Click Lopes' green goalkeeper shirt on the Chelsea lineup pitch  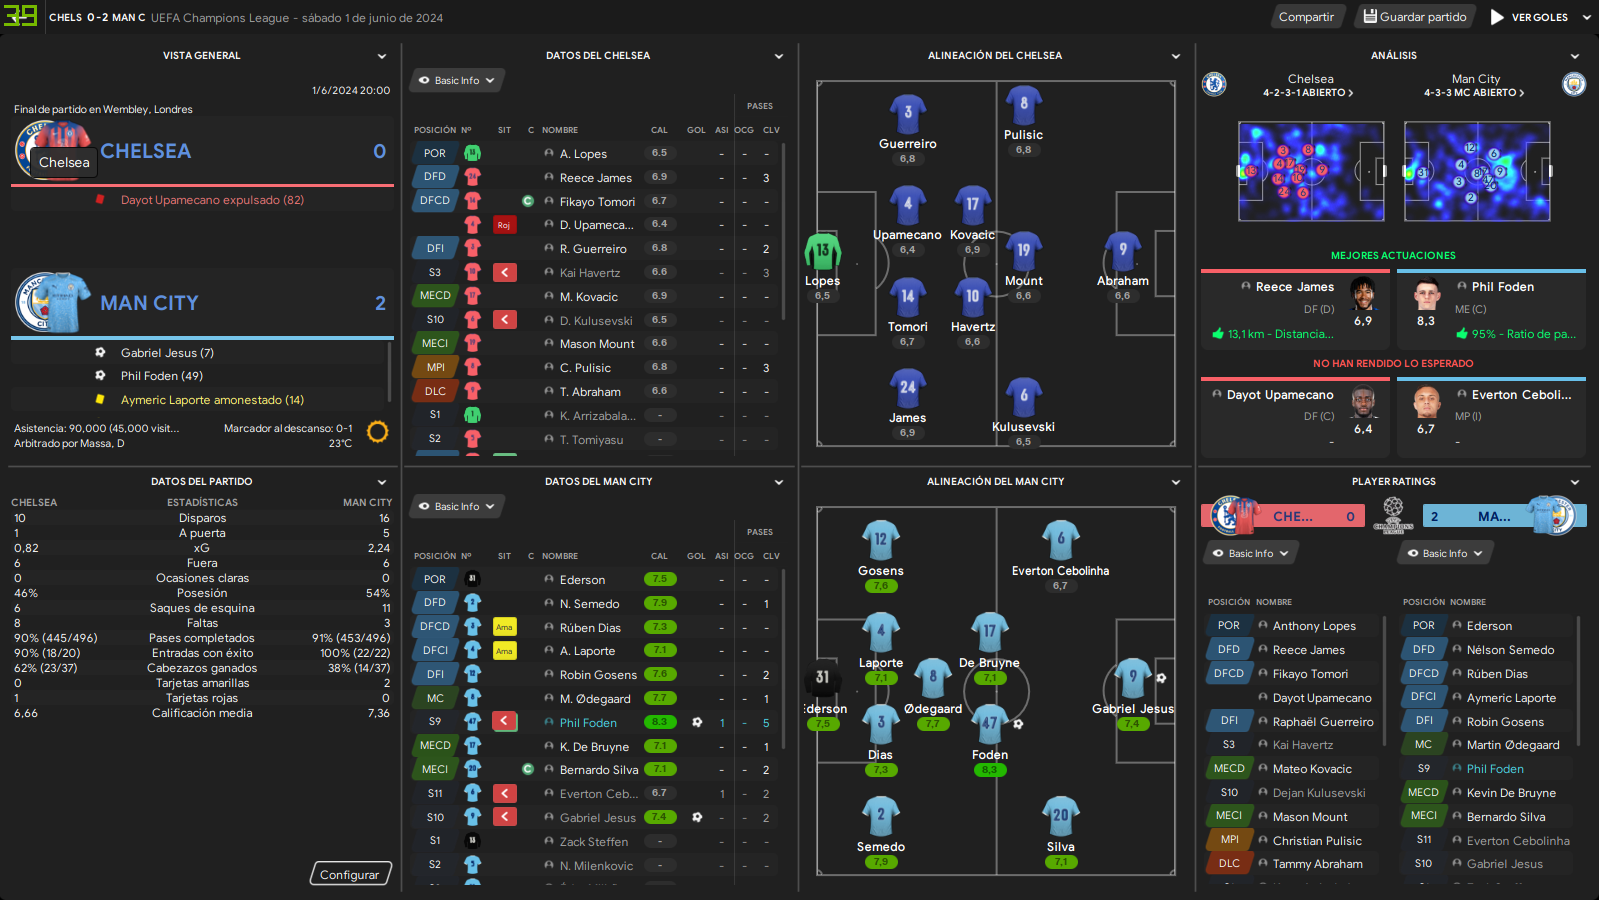[x=822, y=251]
